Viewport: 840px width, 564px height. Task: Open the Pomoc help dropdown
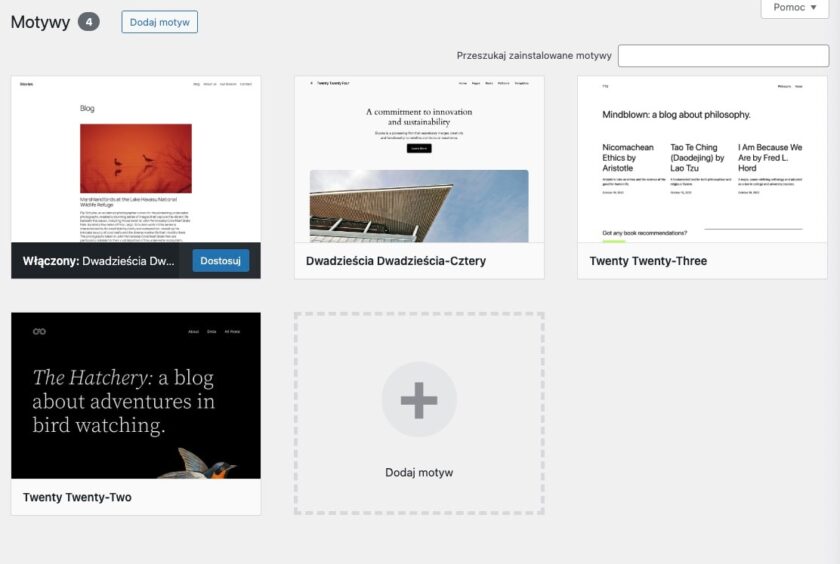click(x=794, y=8)
